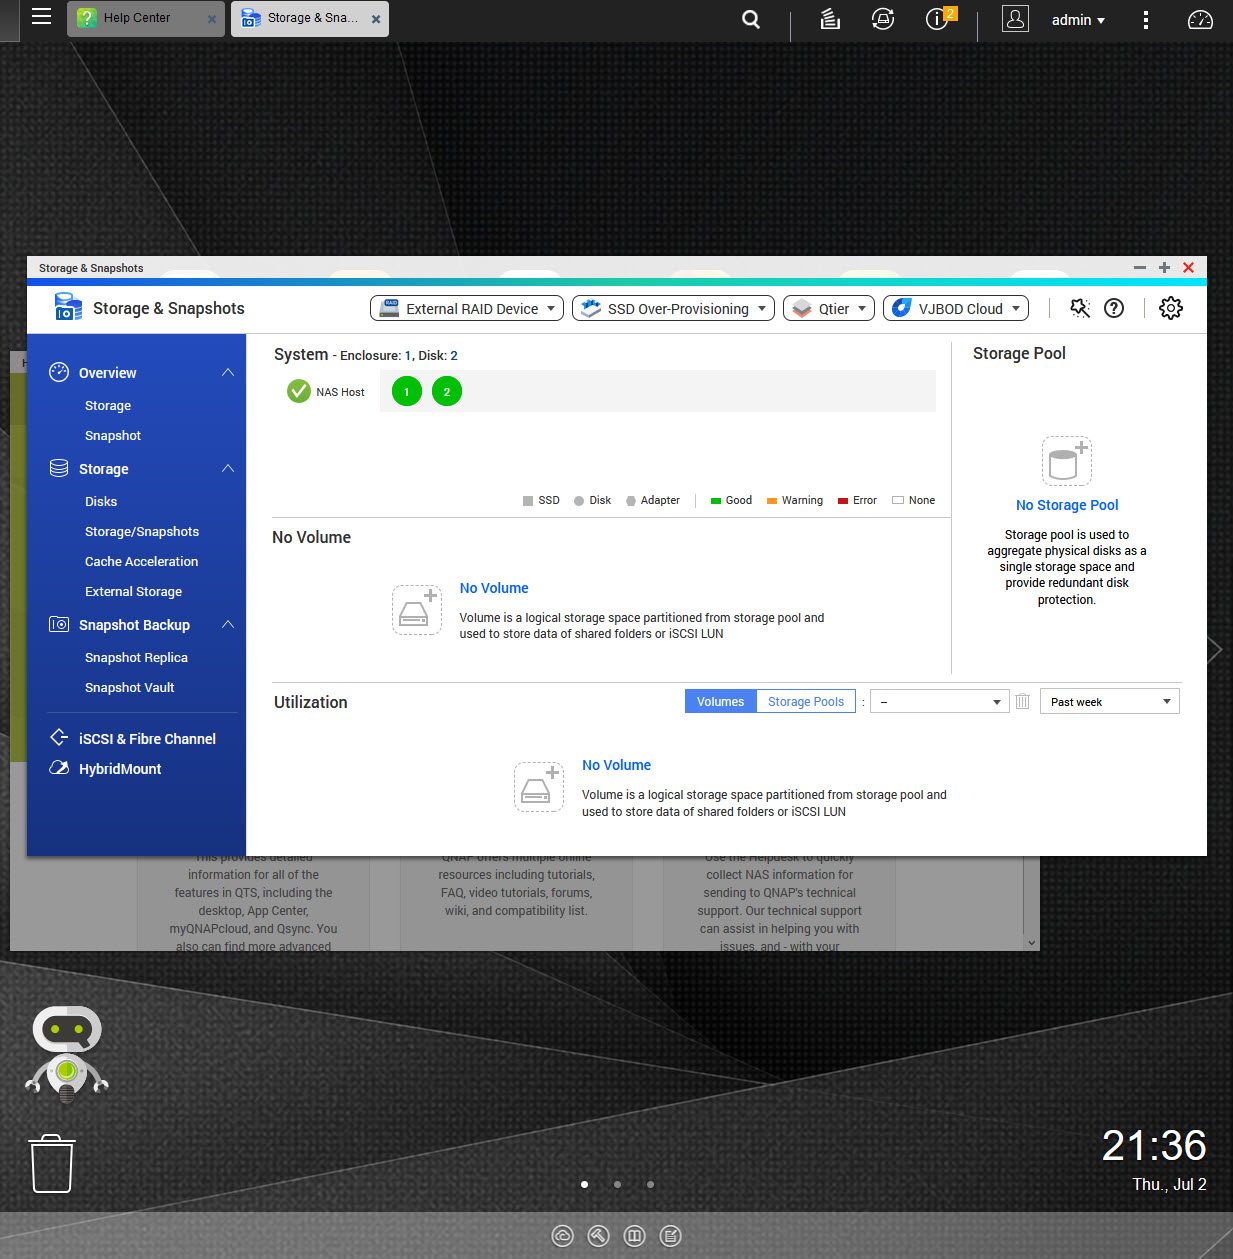Select the Storage section header in sidebar
This screenshot has width=1233, height=1259.
pyautogui.click(x=103, y=469)
